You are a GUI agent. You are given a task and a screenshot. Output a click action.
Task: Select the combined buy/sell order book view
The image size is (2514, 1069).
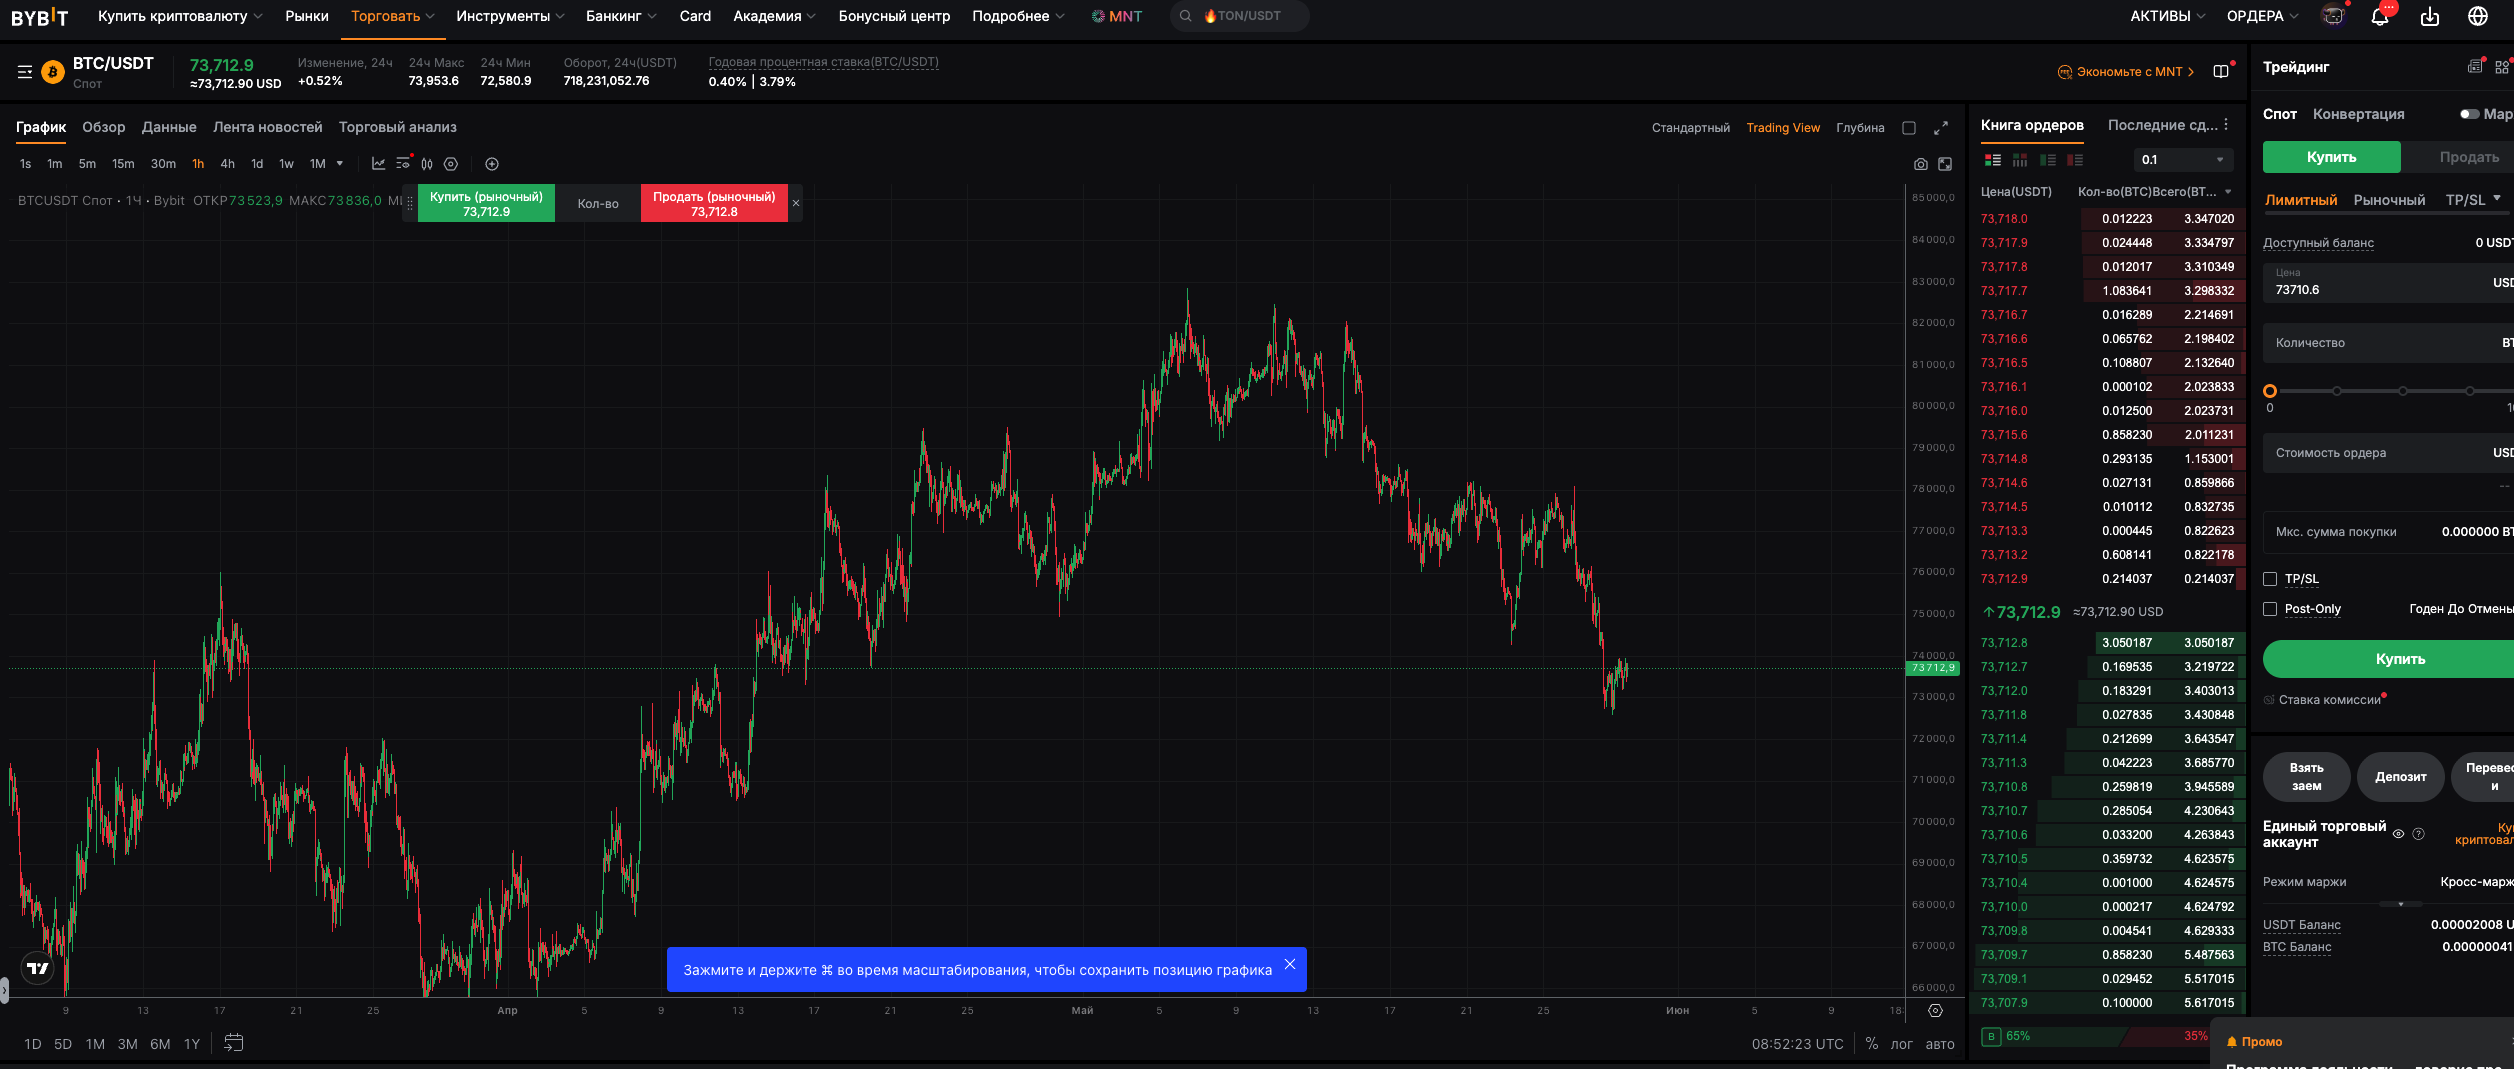coord(1993,160)
